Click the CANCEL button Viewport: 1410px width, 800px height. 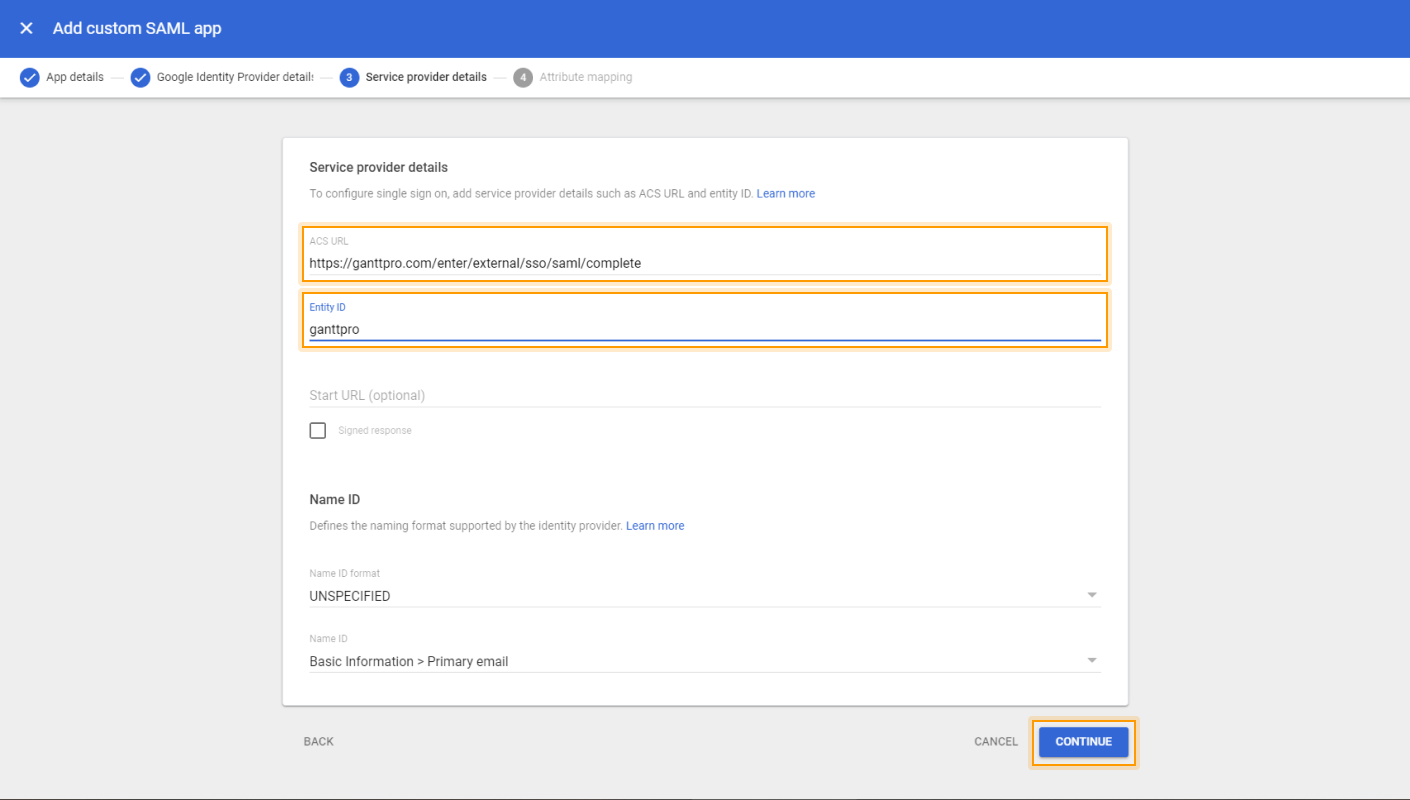[x=996, y=742]
